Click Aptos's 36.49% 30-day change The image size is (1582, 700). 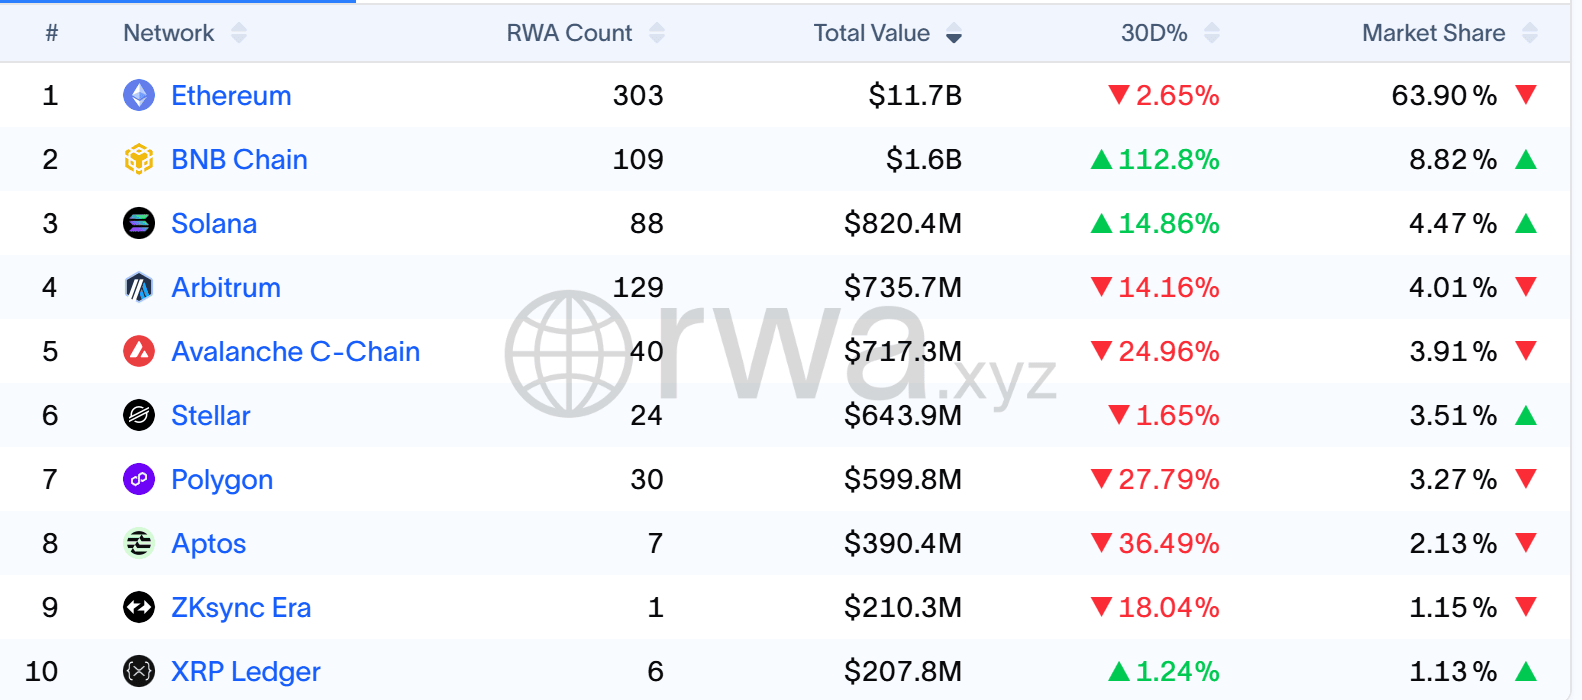[1155, 543]
